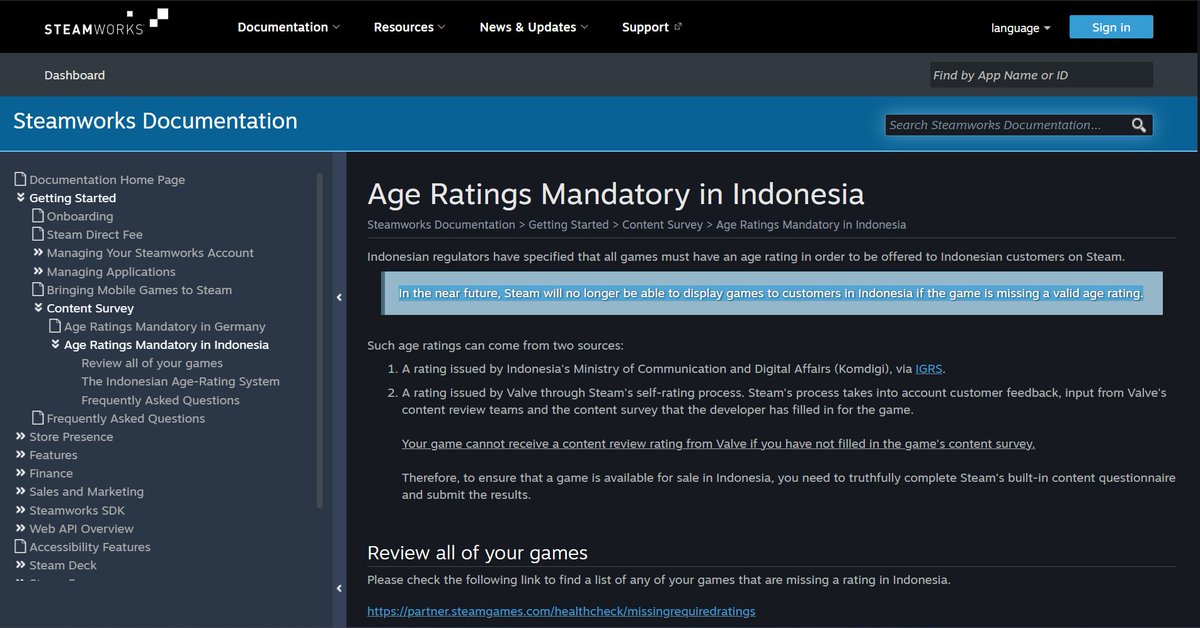The height and width of the screenshot is (628, 1200).
Task: Click the sidebar Frequently Asked Questions page icon
Action: 38,418
